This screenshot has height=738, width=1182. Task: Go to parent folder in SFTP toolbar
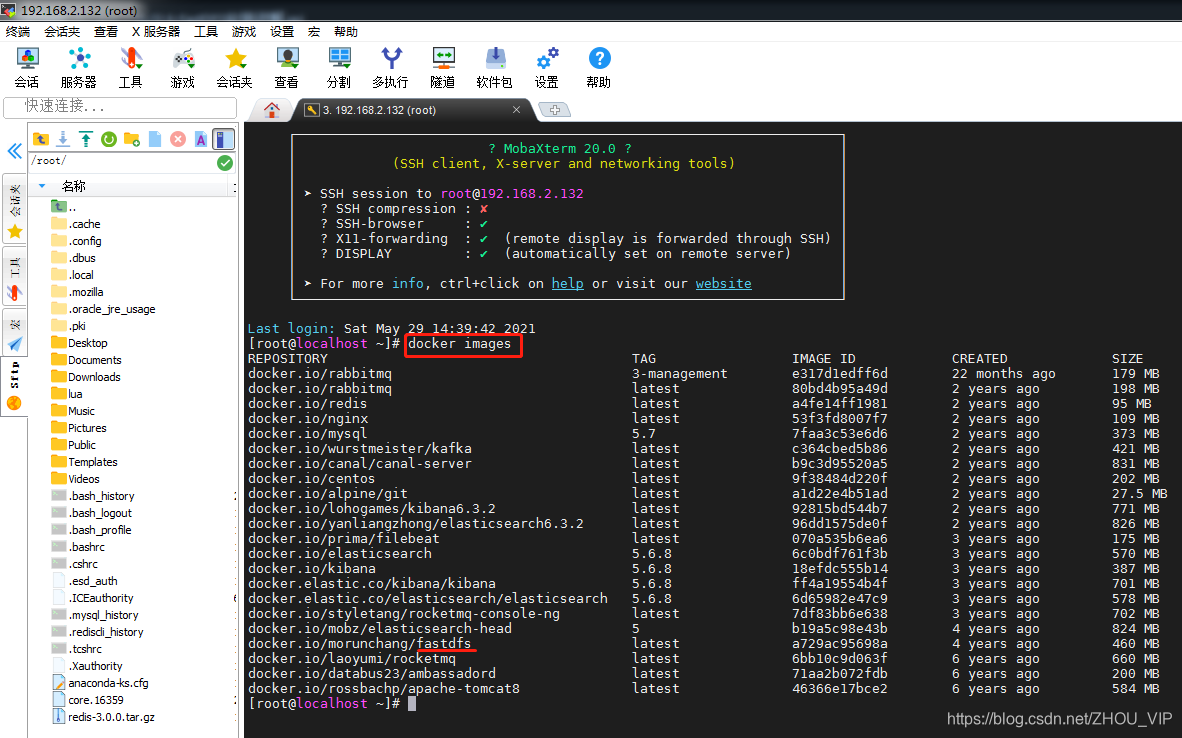41,139
